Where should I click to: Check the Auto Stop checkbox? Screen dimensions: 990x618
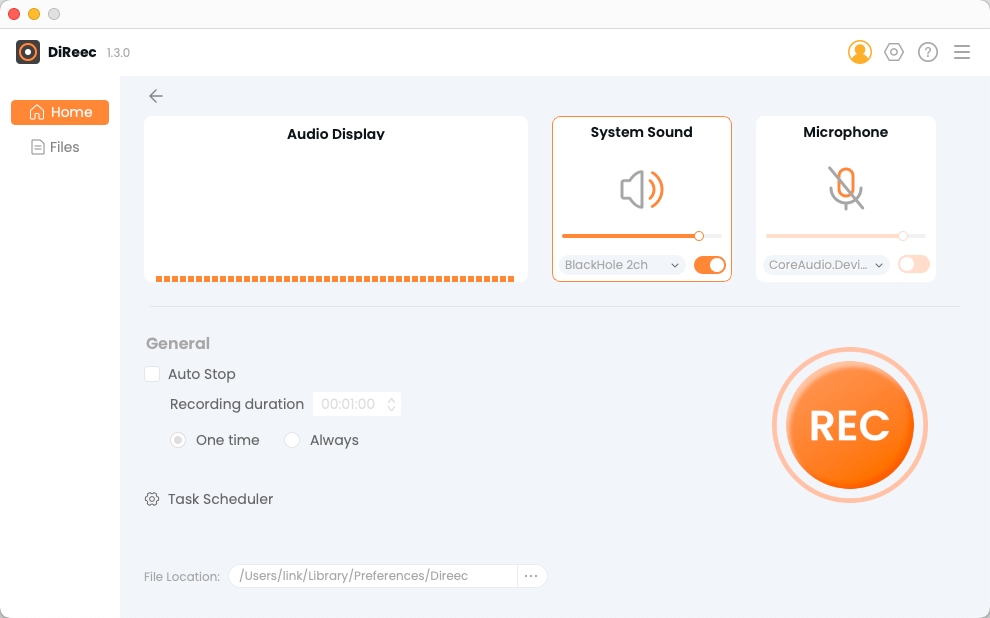click(x=152, y=374)
